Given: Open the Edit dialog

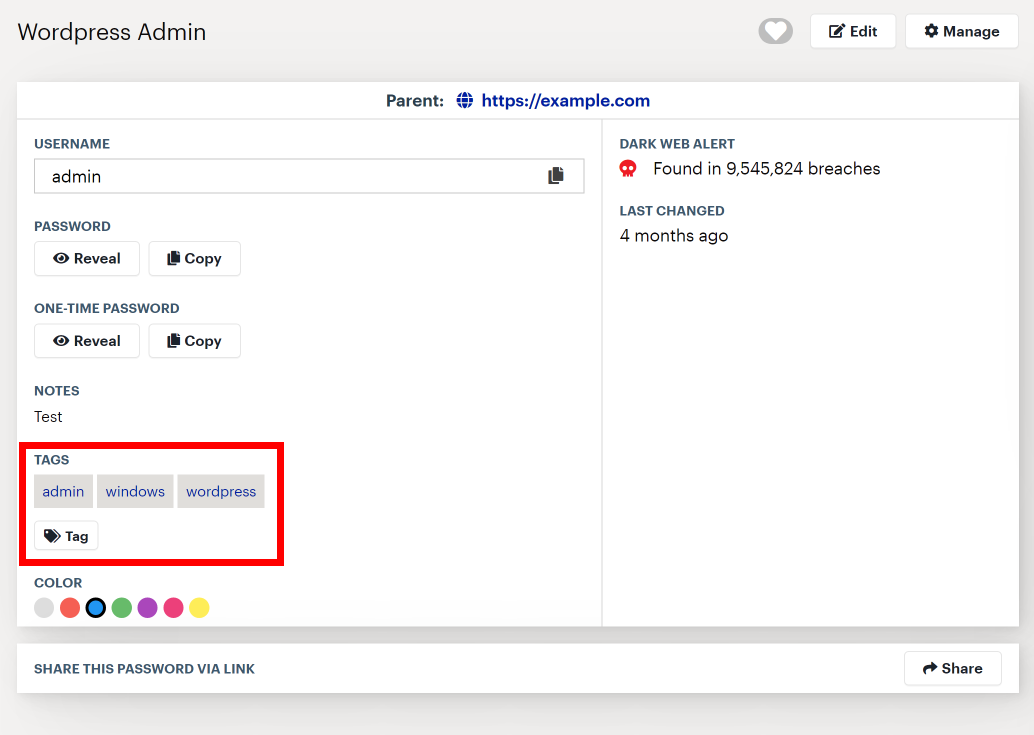Looking at the screenshot, I should tap(853, 31).
